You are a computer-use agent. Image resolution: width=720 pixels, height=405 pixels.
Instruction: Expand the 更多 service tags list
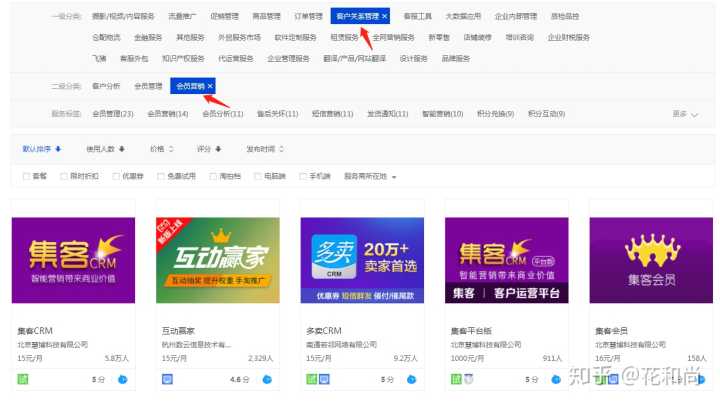684,114
